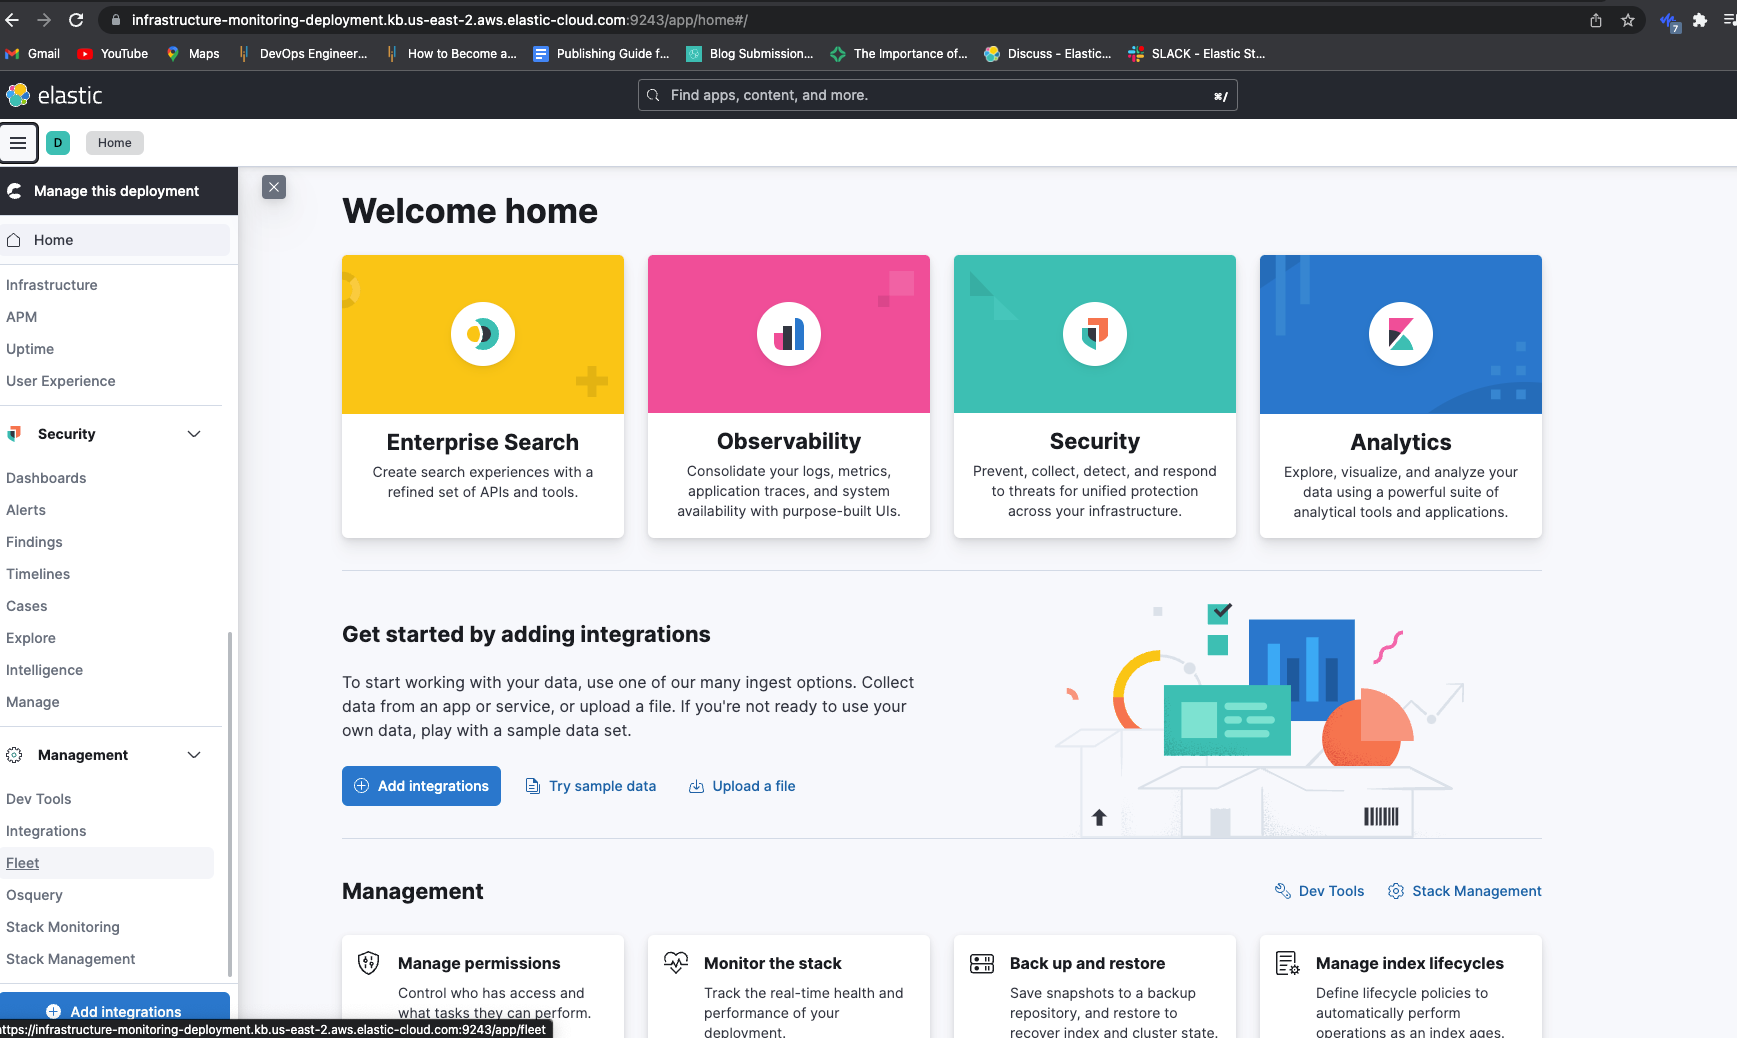Dismiss the sidebar with the X button

pos(274,187)
